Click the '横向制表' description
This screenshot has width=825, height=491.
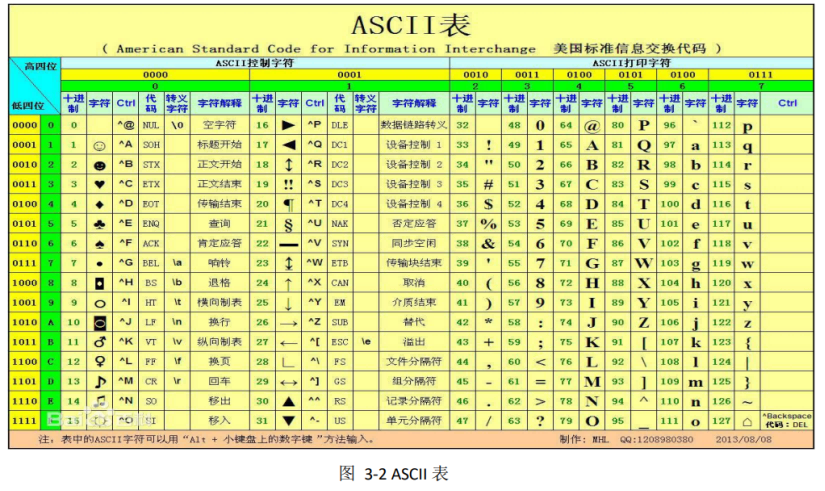pyautogui.click(x=219, y=303)
